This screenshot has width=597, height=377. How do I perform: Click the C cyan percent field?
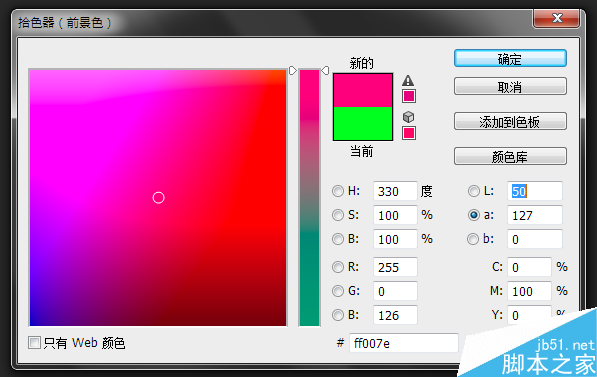click(x=529, y=267)
